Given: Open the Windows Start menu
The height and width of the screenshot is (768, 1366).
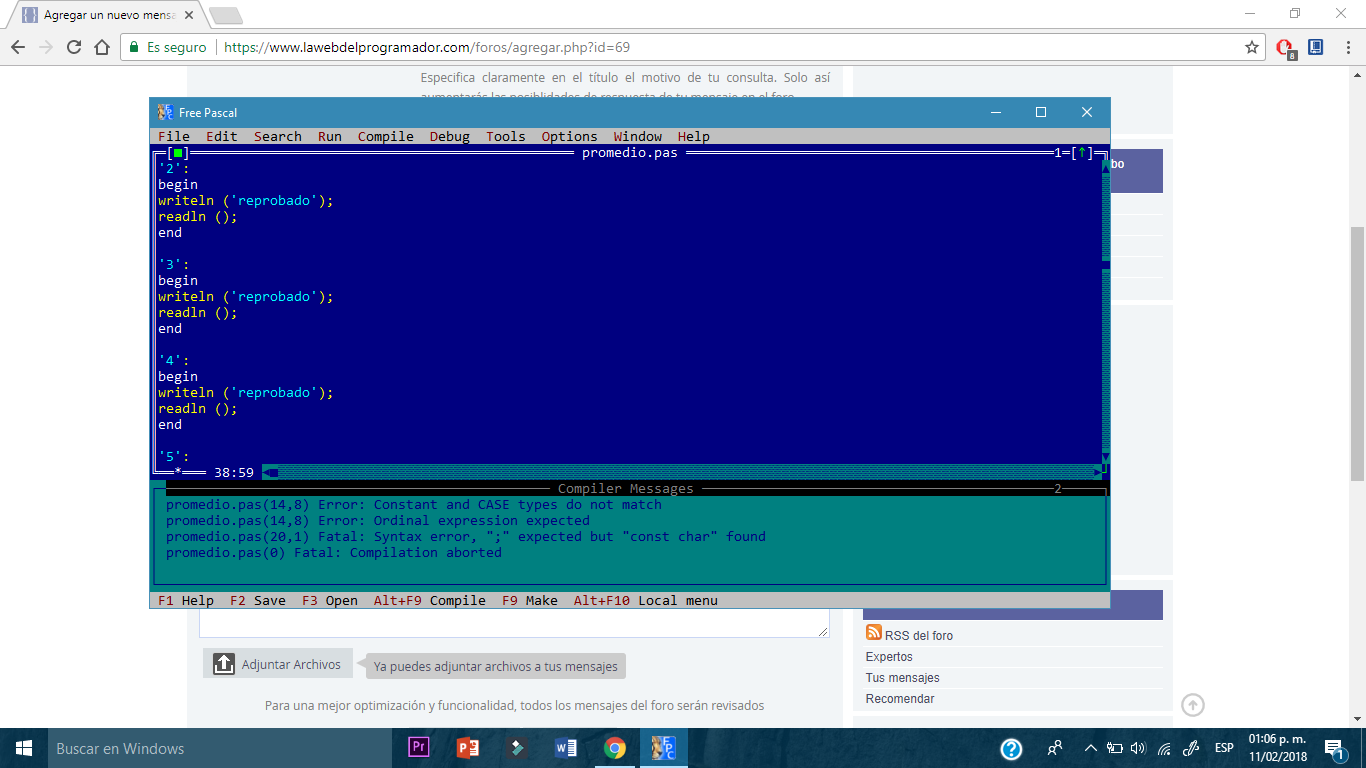Looking at the screenshot, I should click(24, 748).
